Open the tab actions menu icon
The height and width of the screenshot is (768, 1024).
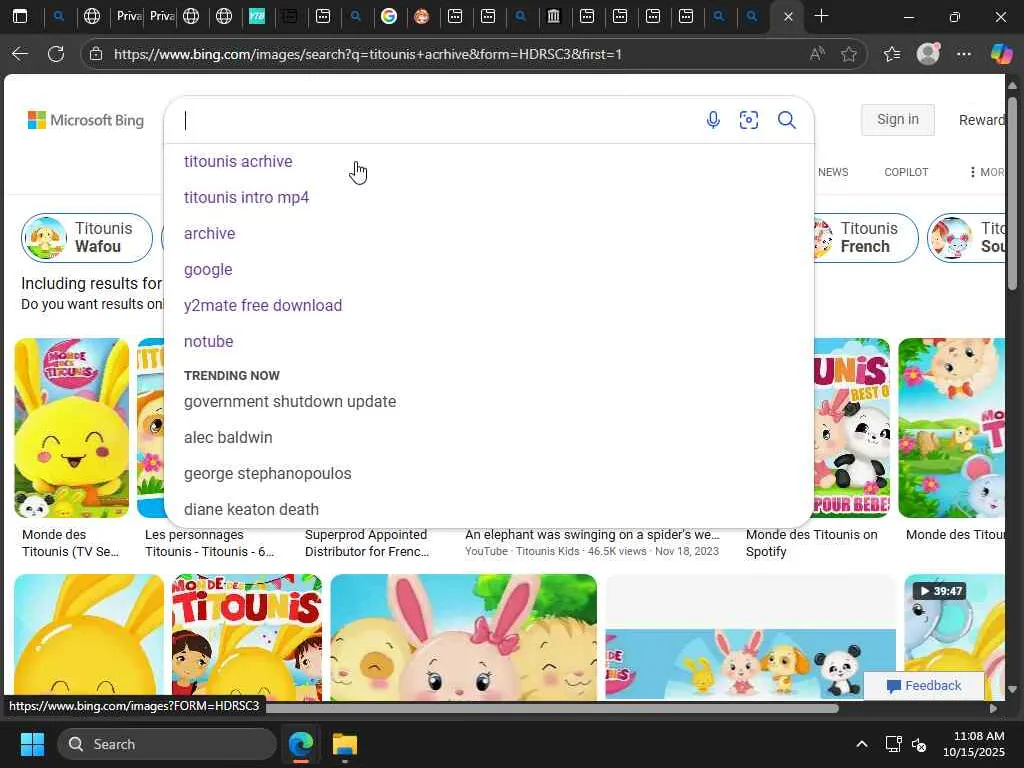tap(20, 16)
